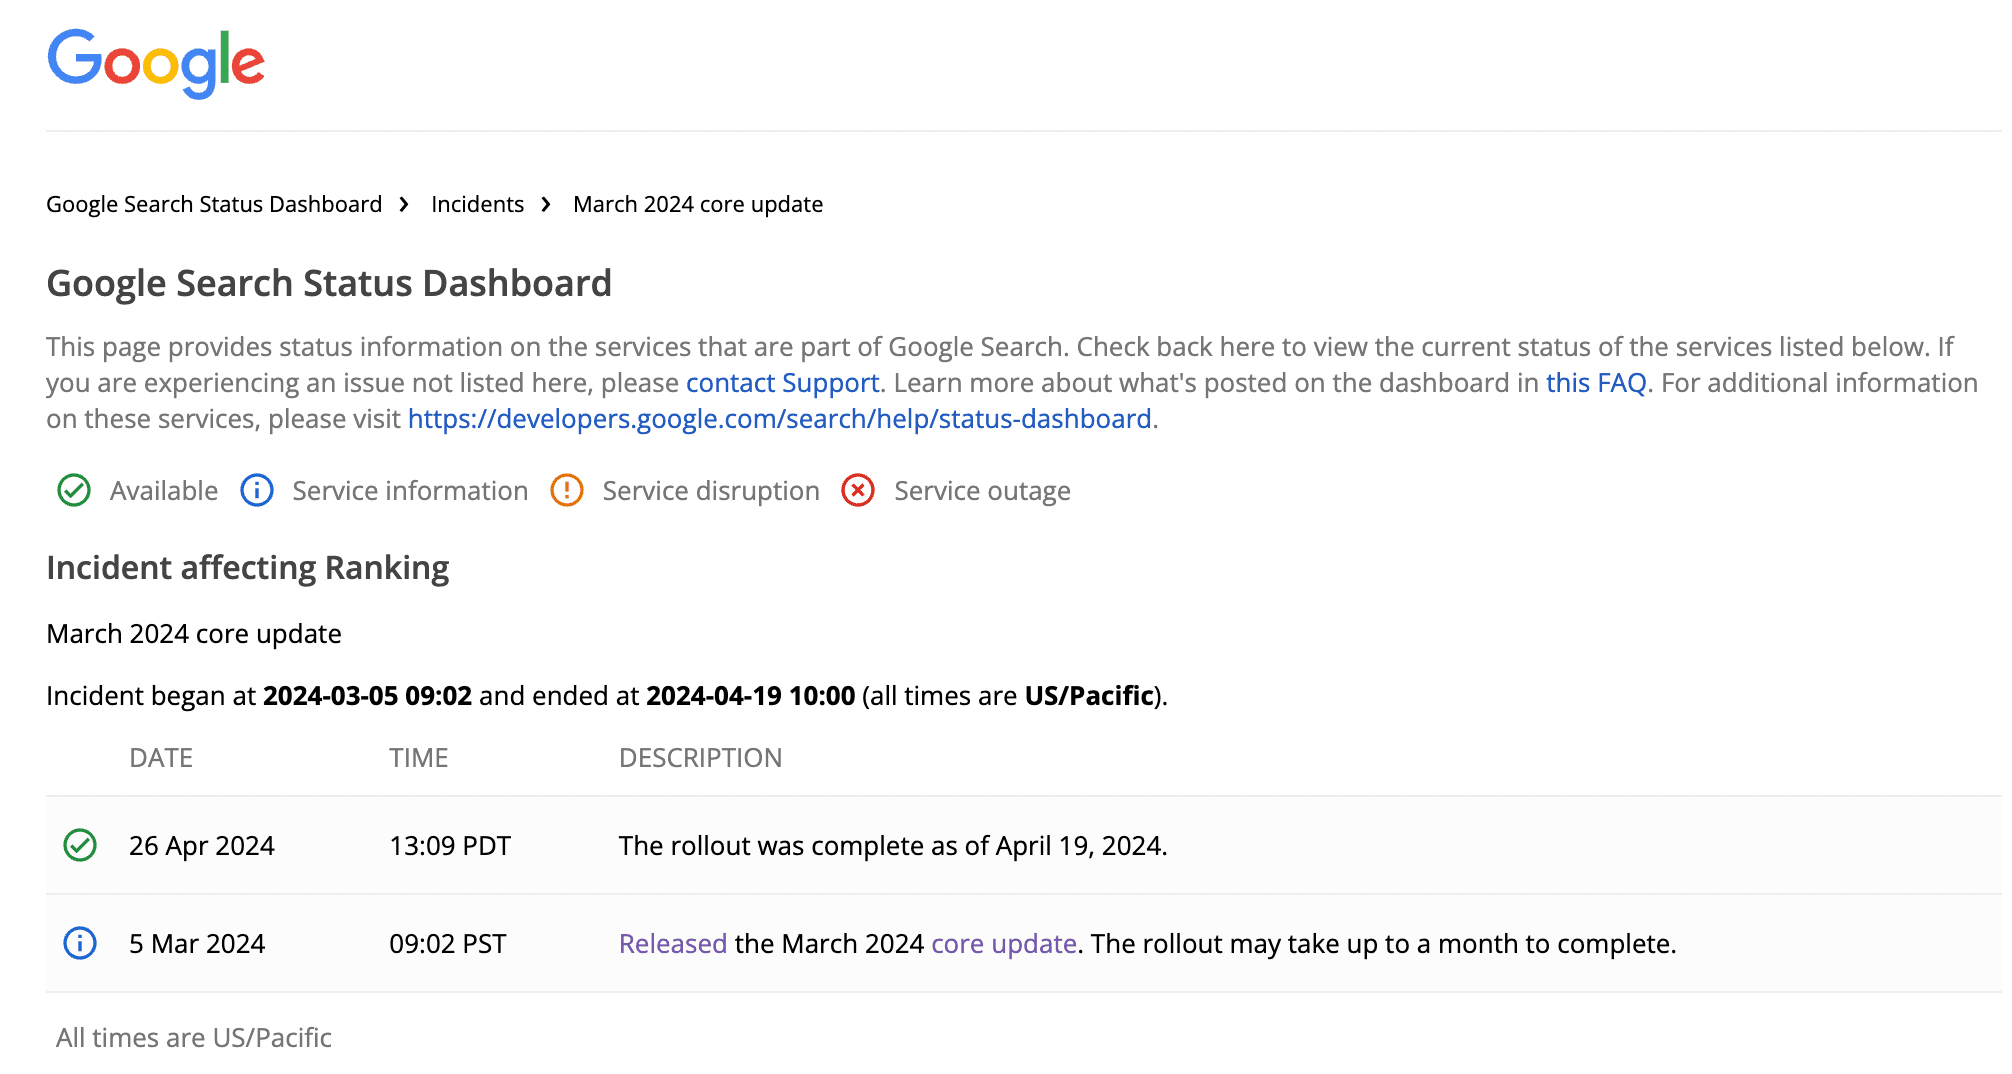Click Incident affecting Ranking heading
2012x1074 pixels.
click(x=247, y=567)
